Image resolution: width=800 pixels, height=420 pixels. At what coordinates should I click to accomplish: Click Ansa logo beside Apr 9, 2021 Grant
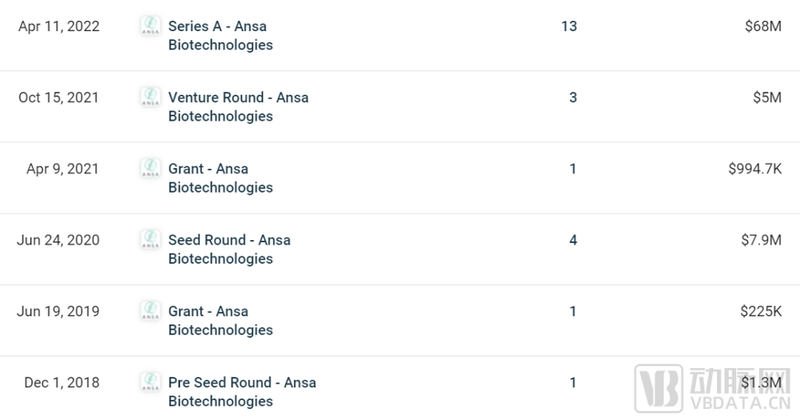pyautogui.click(x=150, y=169)
